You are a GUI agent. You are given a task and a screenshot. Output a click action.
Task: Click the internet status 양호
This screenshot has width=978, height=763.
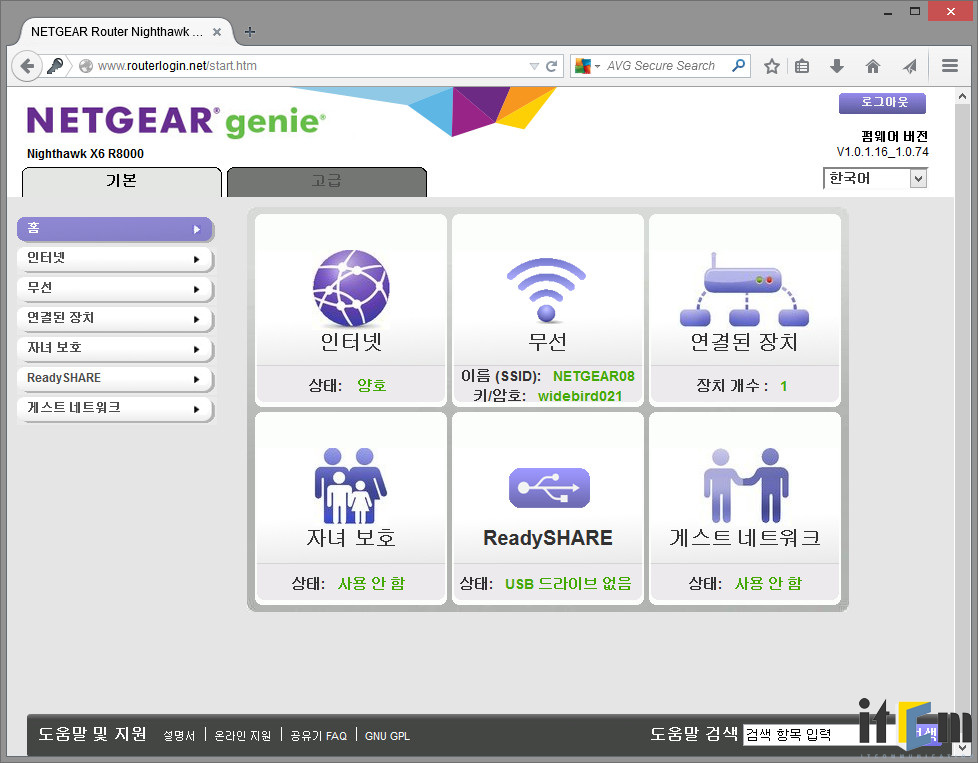(372, 386)
